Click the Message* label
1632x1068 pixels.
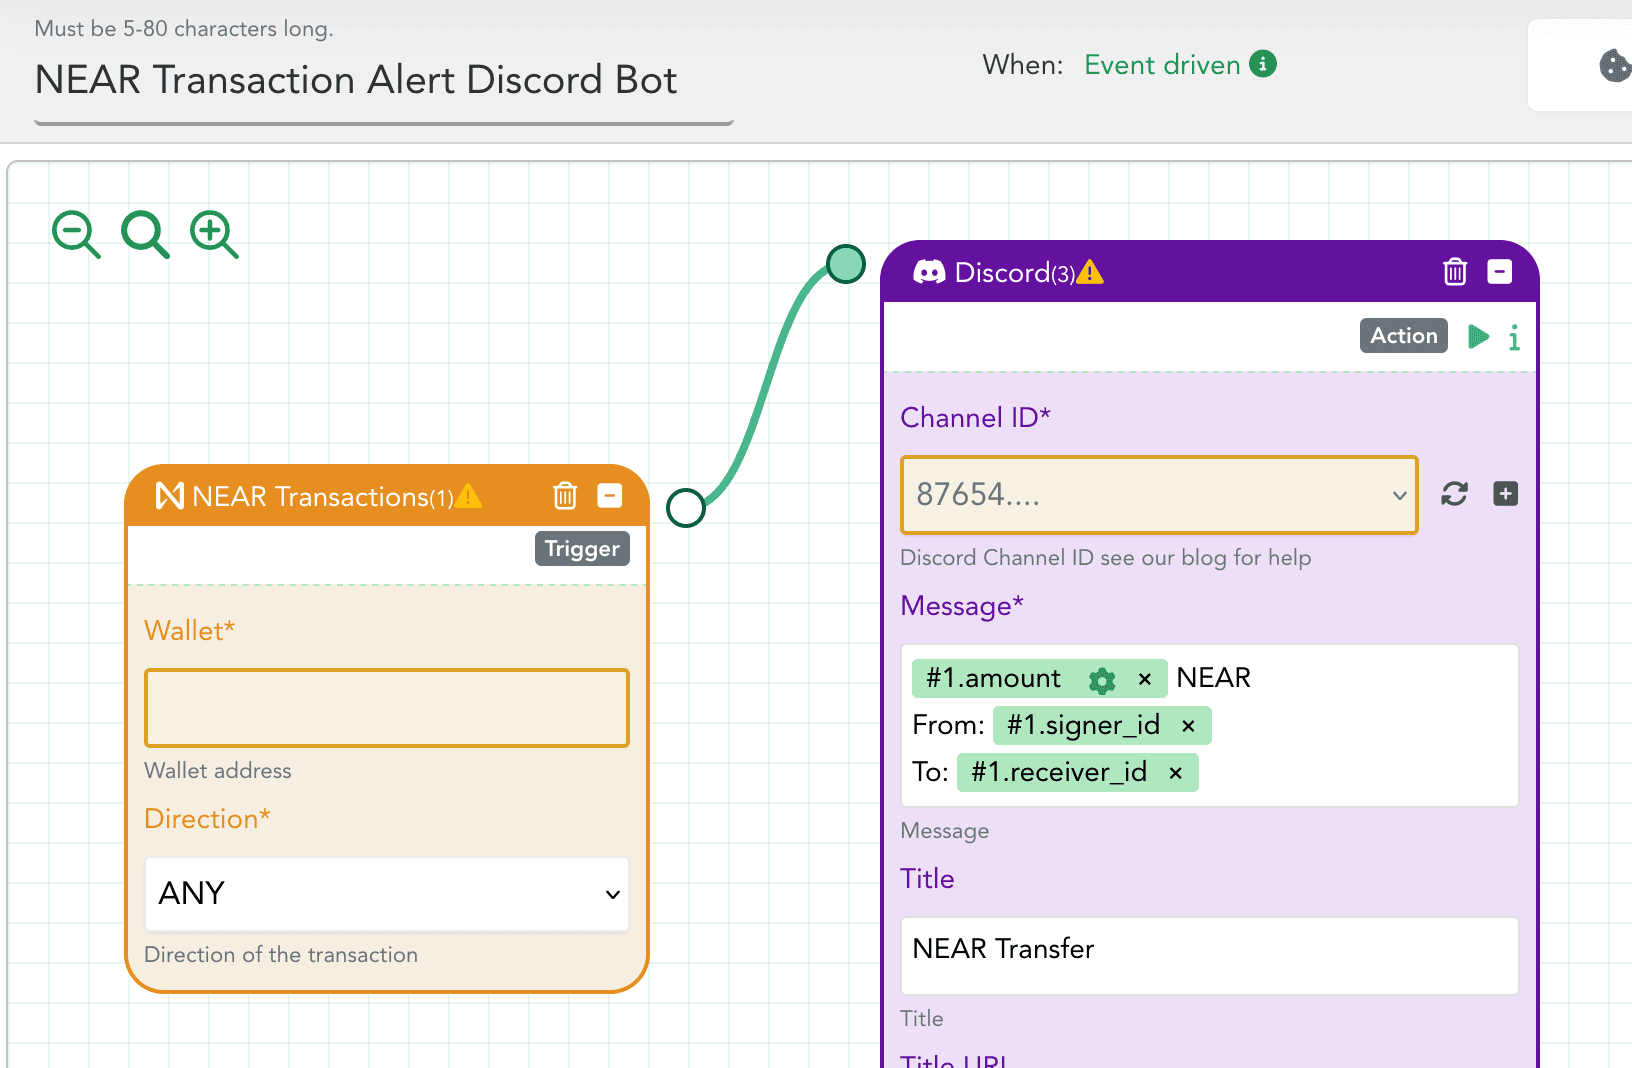point(962,606)
